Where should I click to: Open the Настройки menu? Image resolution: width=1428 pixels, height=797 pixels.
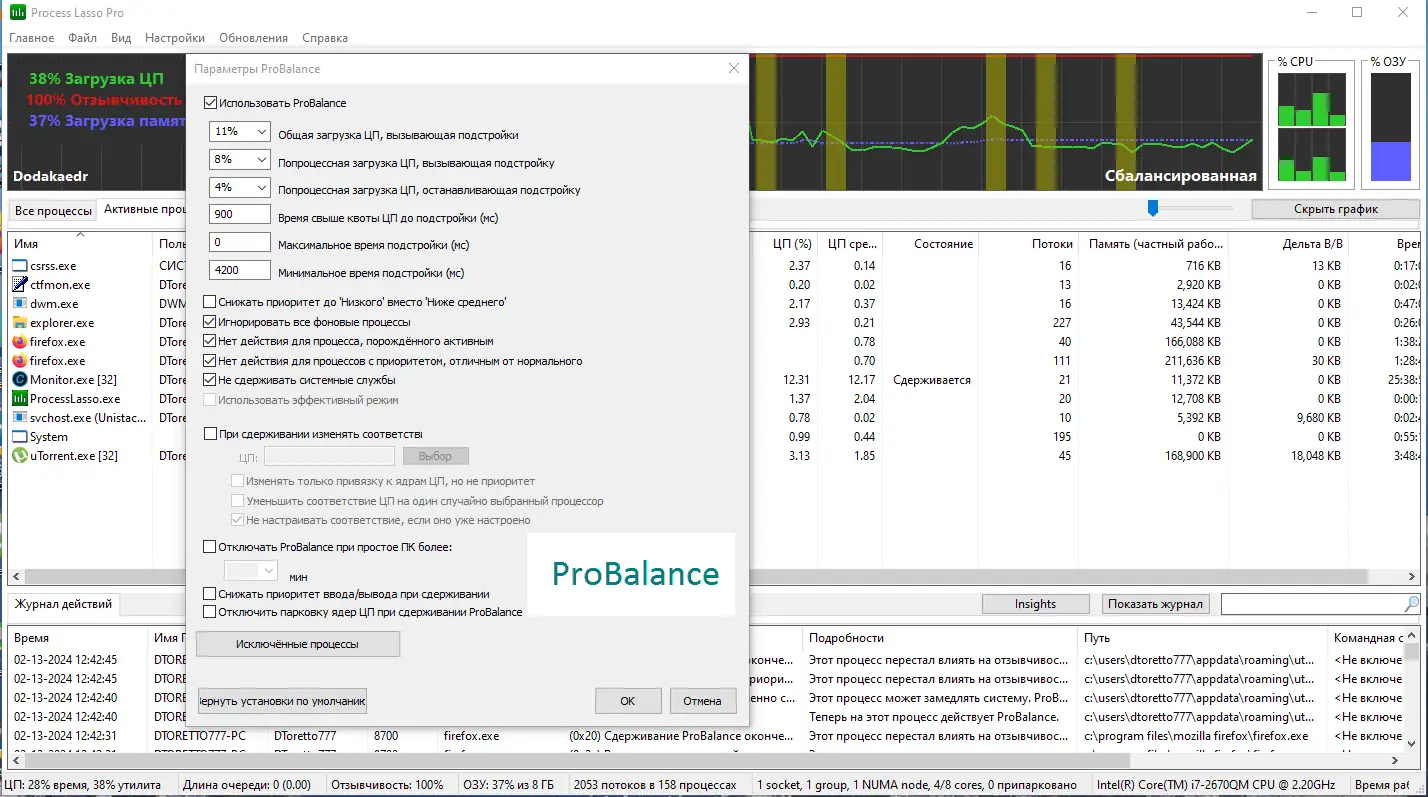[174, 37]
